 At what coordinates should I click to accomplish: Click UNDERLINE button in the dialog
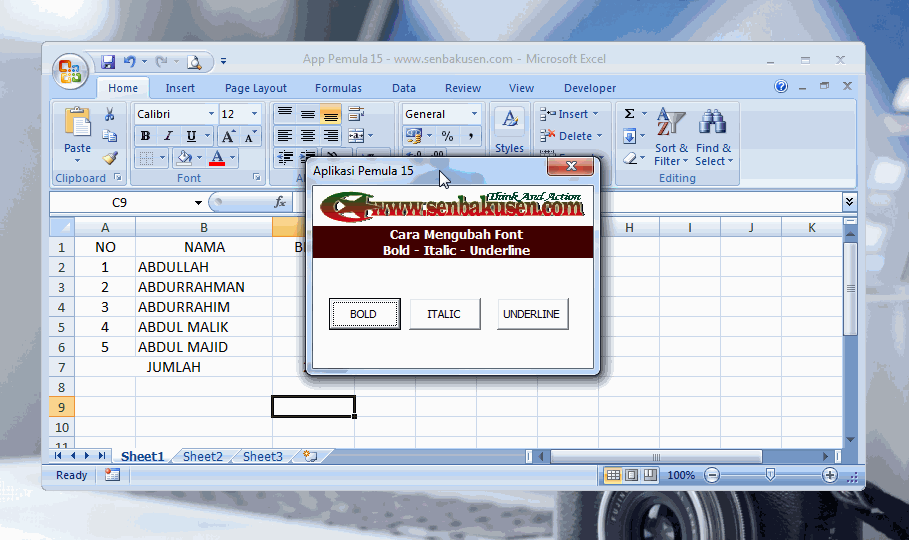coord(532,314)
